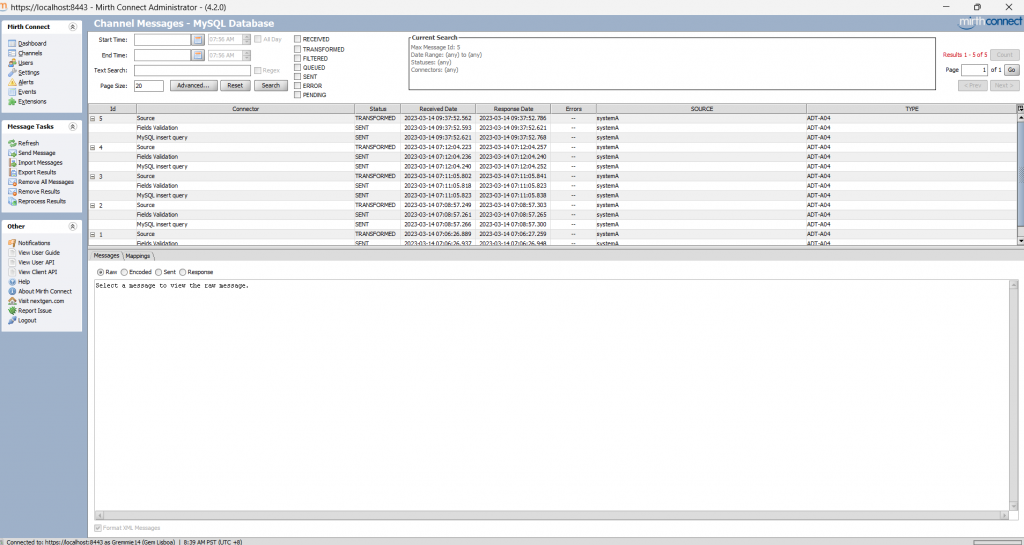Check the PENDING status filter
Screen dimensions: 1024x545
(298, 95)
